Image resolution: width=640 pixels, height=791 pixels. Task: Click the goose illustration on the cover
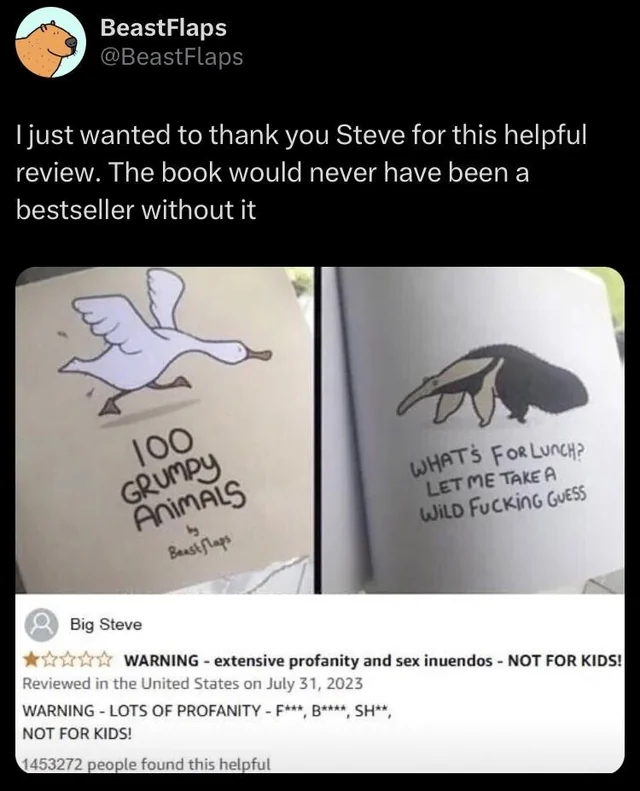click(x=165, y=343)
